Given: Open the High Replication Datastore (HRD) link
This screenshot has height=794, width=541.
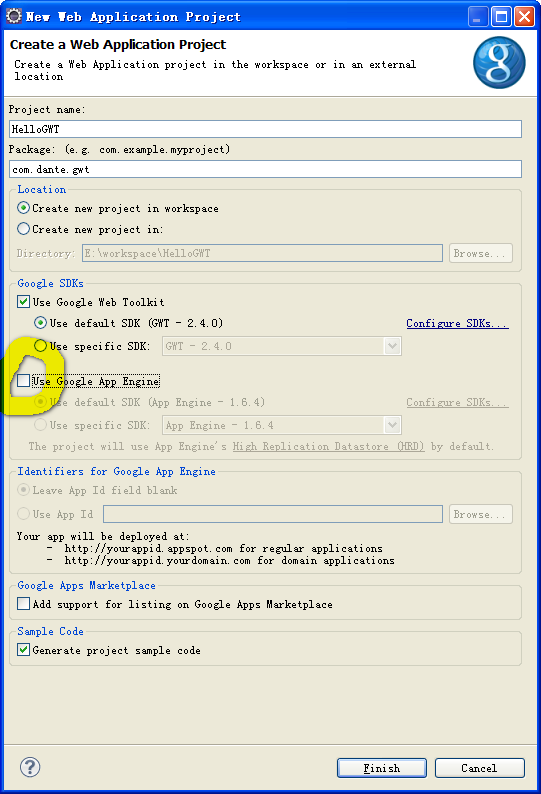Looking at the screenshot, I should 328,447.
